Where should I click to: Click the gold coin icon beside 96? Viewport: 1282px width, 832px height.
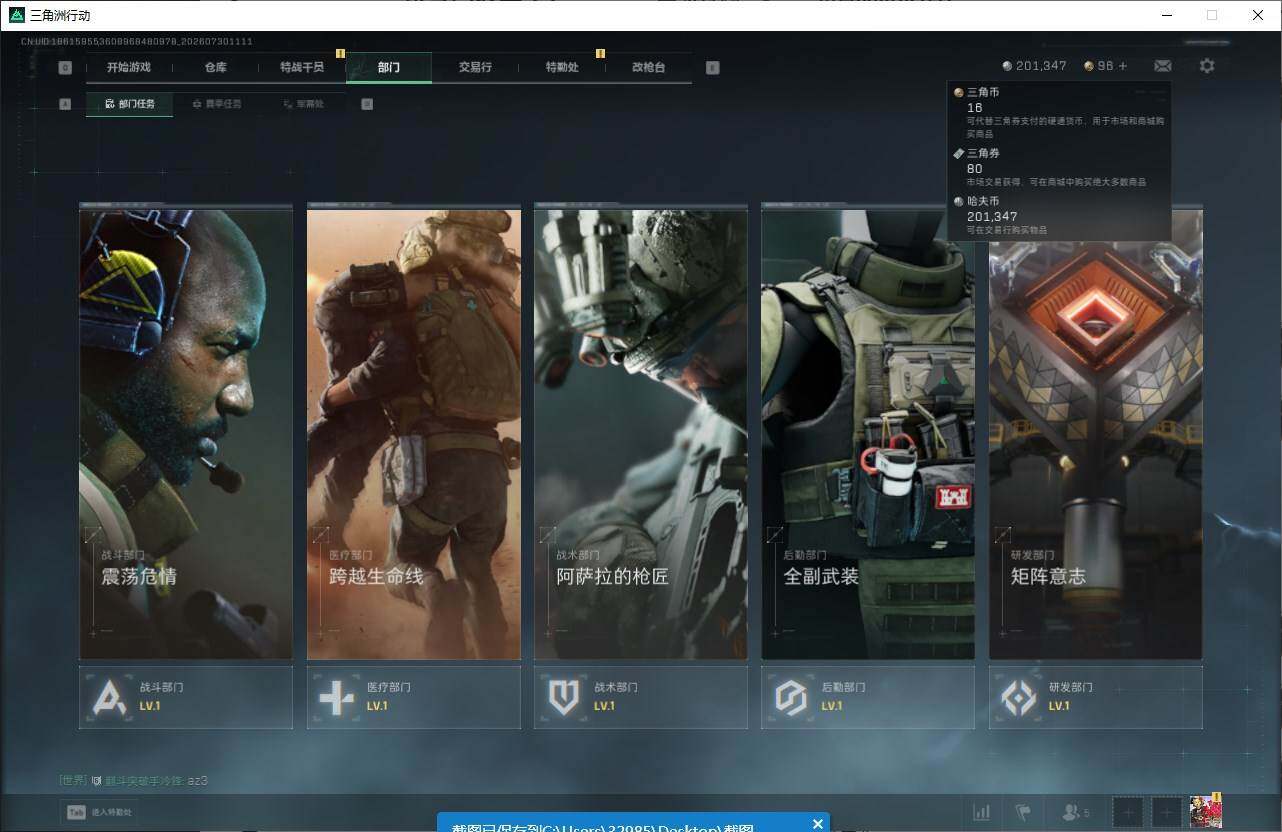pyautogui.click(x=1089, y=66)
